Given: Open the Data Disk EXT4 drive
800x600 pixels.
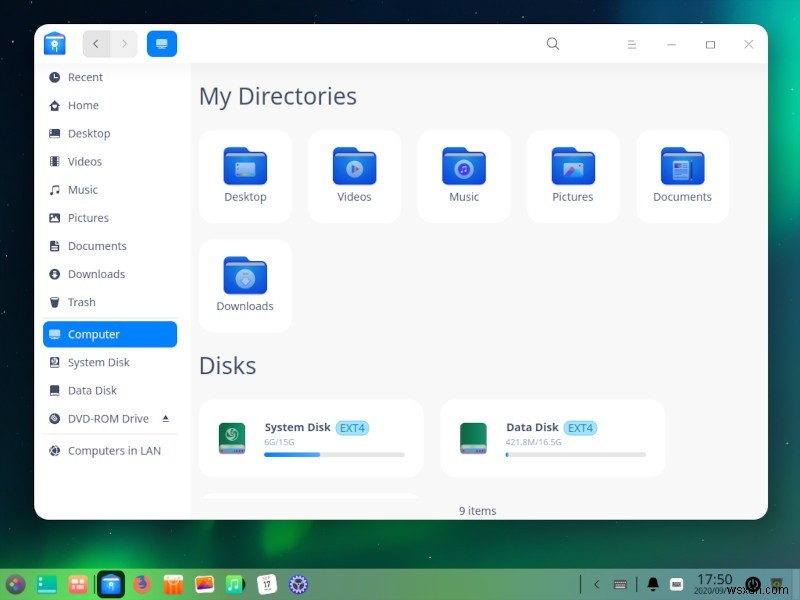Looking at the screenshot, I should pyautogui.click(x=553, y=438).
